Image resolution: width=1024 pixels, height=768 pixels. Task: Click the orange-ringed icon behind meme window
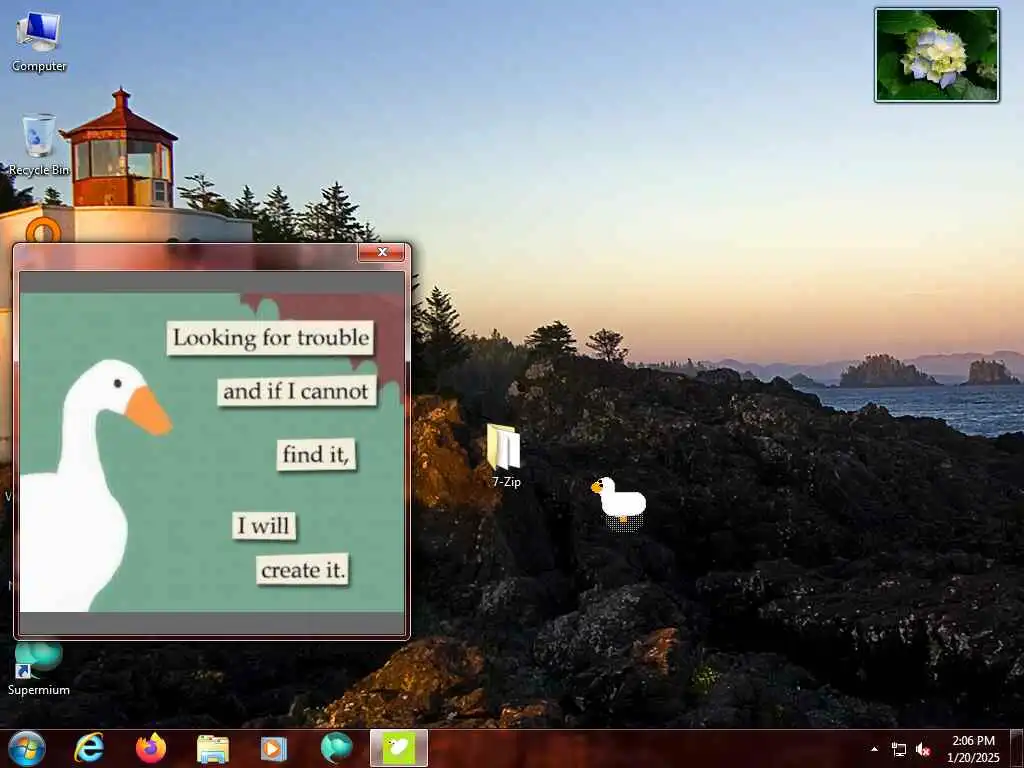coord(43,230)
